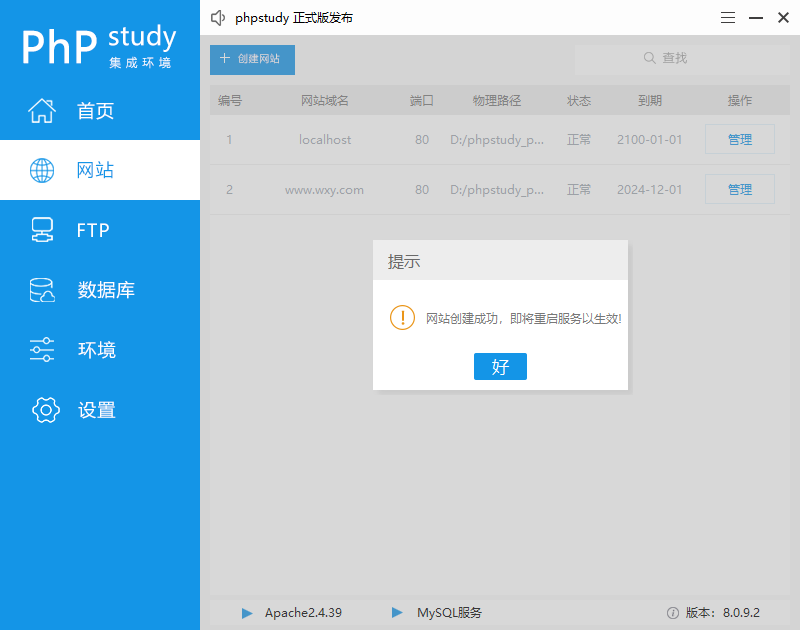Click 创建网站 to create a new site
The height and width of the screenshot is (630, 800).
click(x=252, y=60)
